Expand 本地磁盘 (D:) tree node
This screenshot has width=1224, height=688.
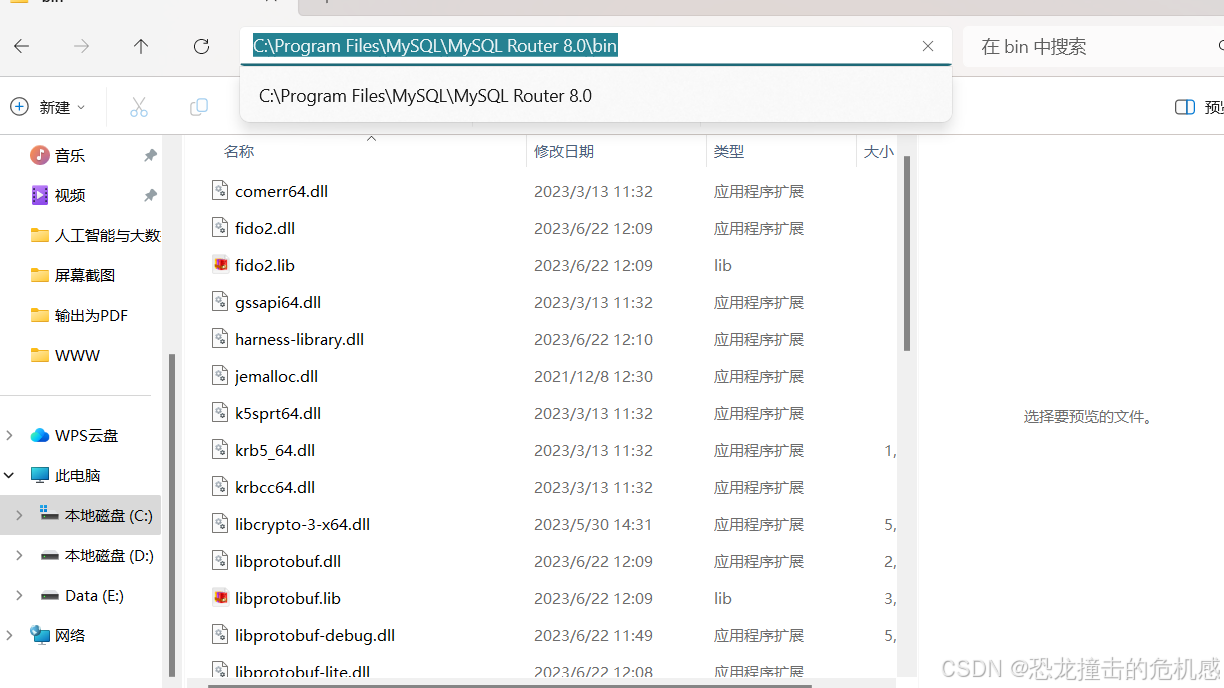19,555
